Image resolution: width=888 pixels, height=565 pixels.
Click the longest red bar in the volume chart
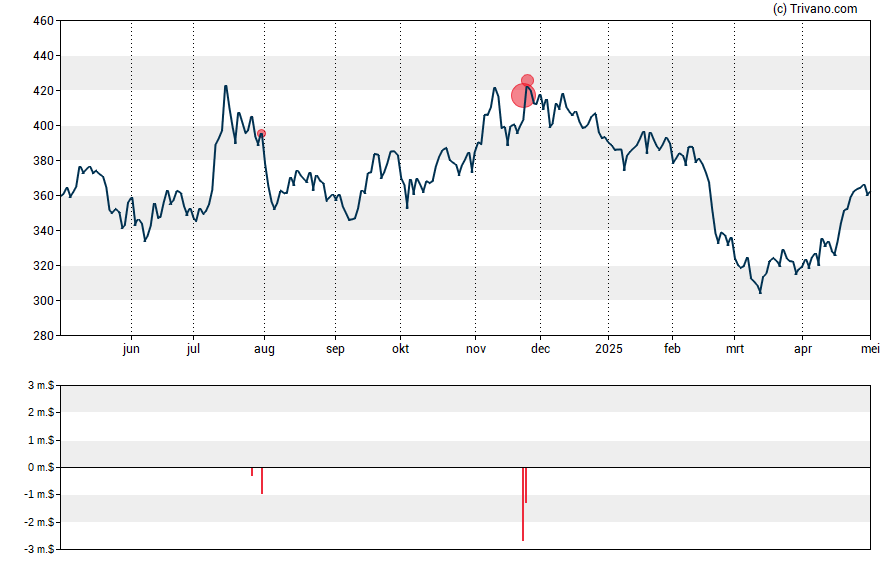(523, 504)
